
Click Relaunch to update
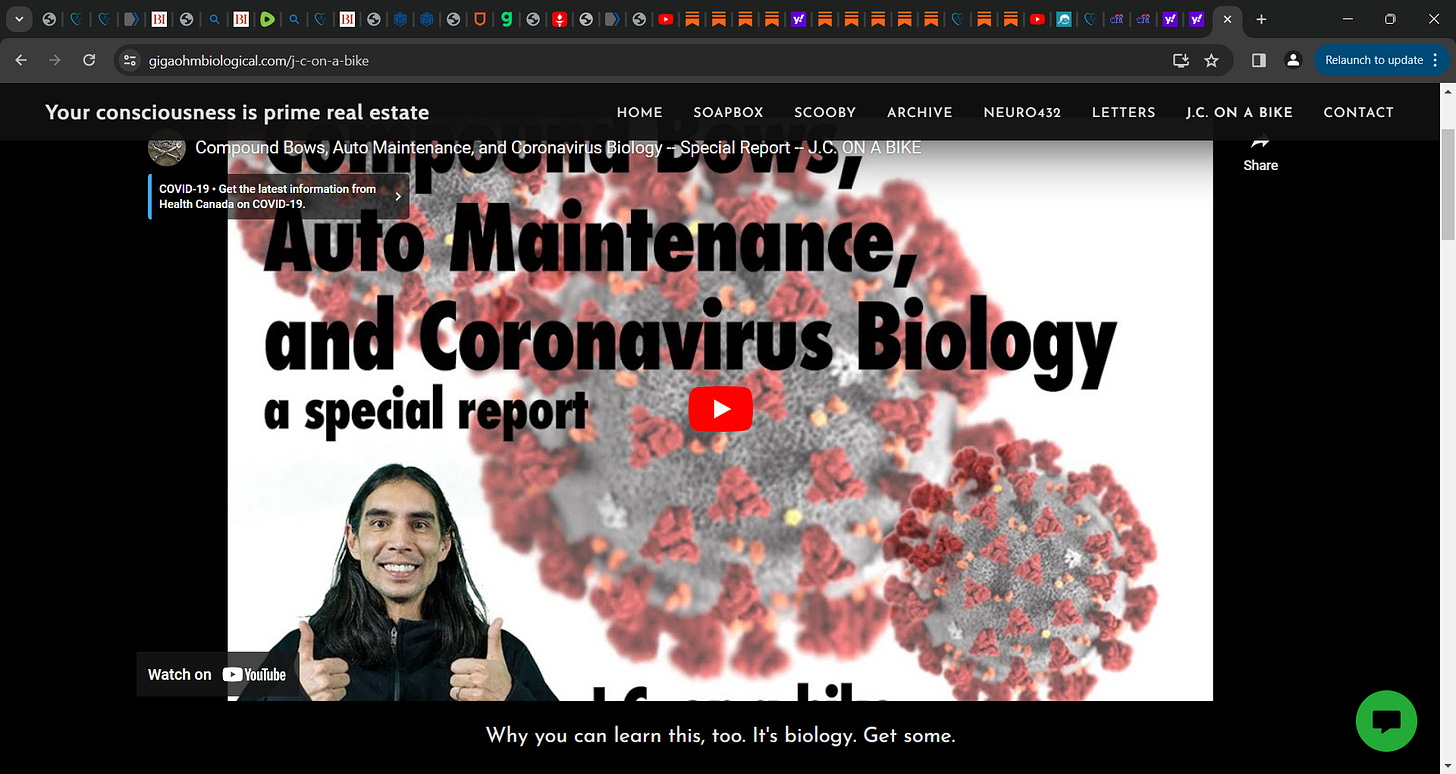1374,60
